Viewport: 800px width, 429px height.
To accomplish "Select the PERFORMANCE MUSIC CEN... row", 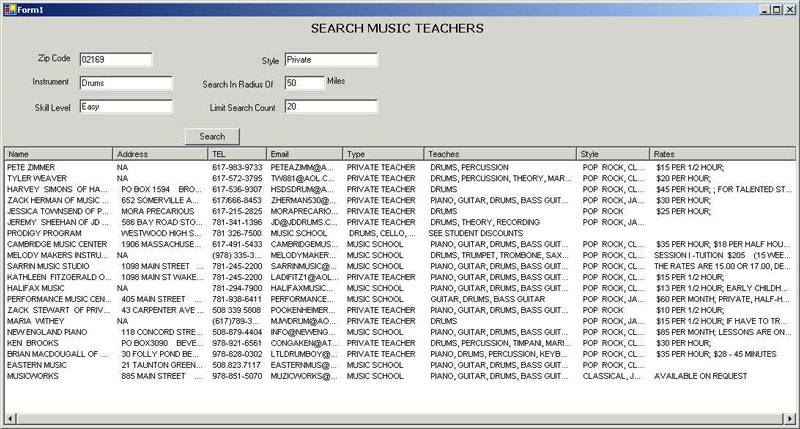I will click(399, 299).
